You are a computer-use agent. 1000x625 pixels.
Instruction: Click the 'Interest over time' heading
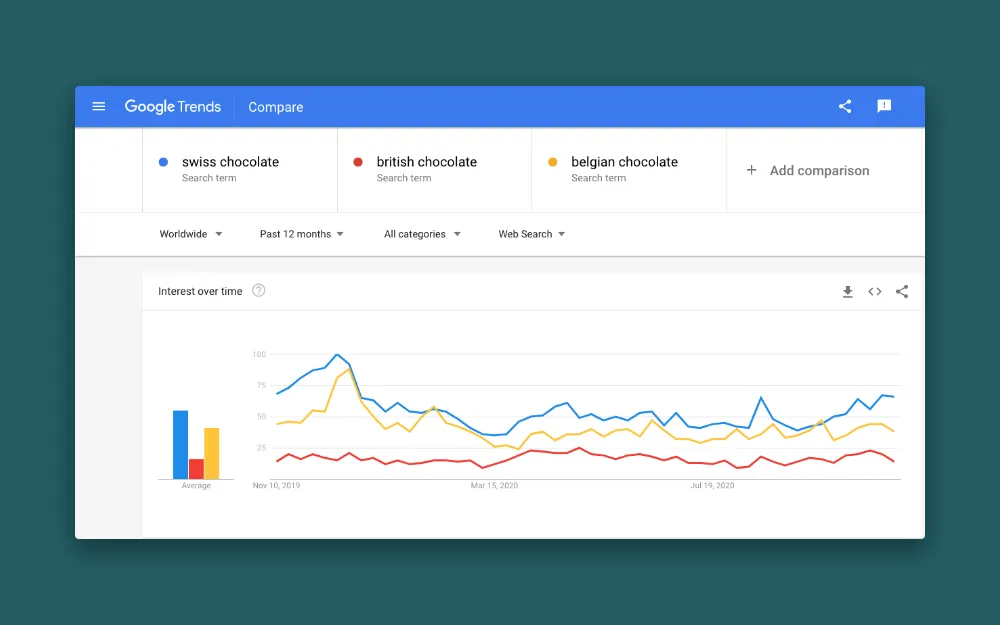point(200,291)
